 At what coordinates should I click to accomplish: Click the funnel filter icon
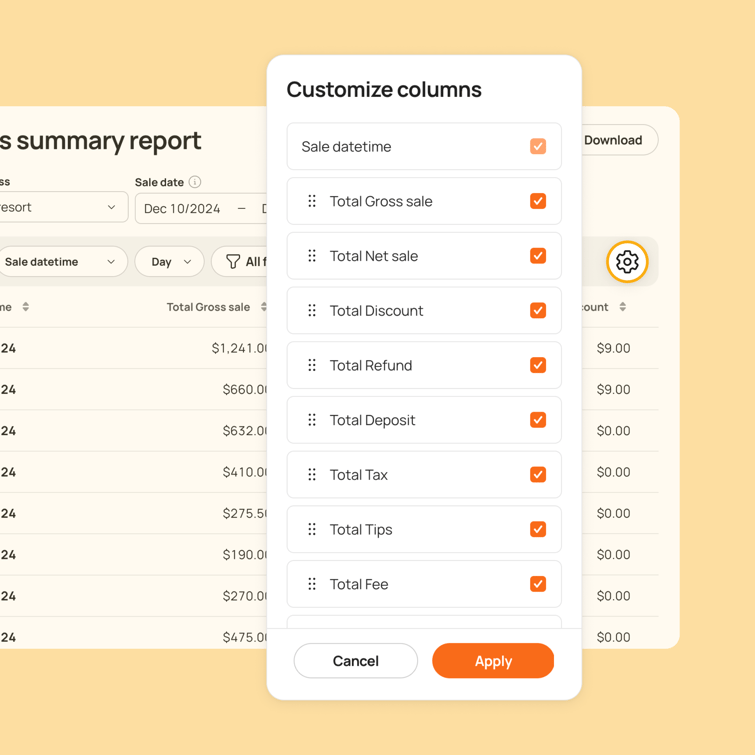click(233, 261)
